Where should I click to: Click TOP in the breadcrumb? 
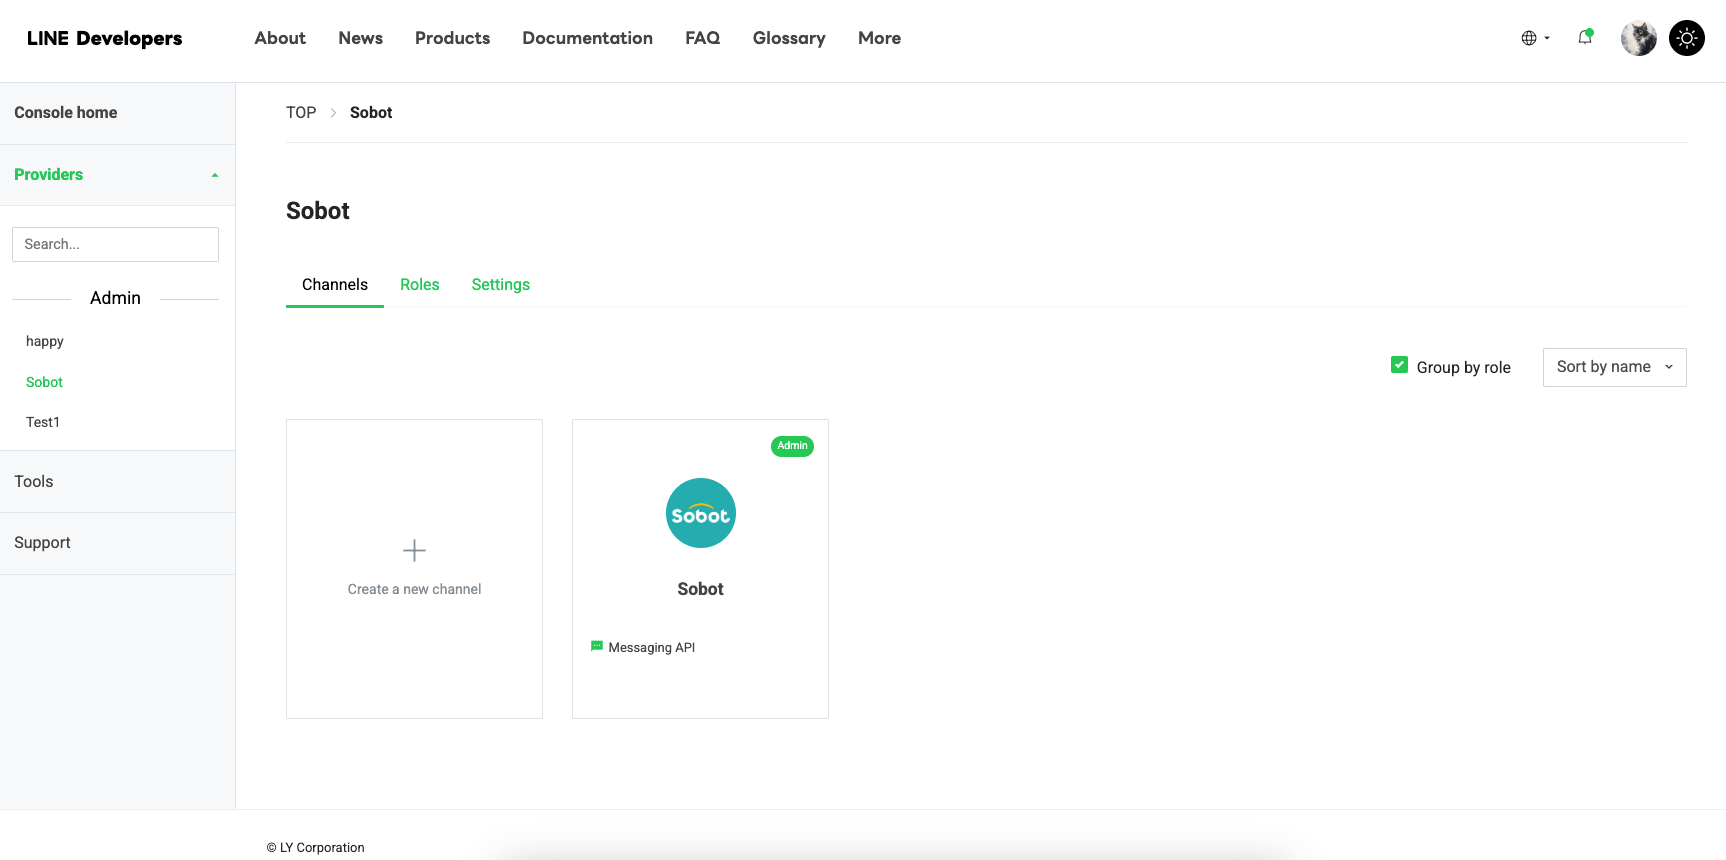(301, 113)
